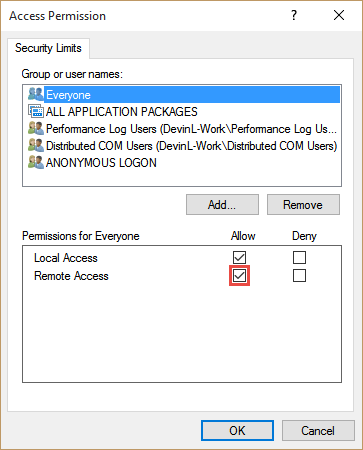Screen dimensions: 363x450
Task: Check Deny box for Local Access
Action: [x=299, y=257]
